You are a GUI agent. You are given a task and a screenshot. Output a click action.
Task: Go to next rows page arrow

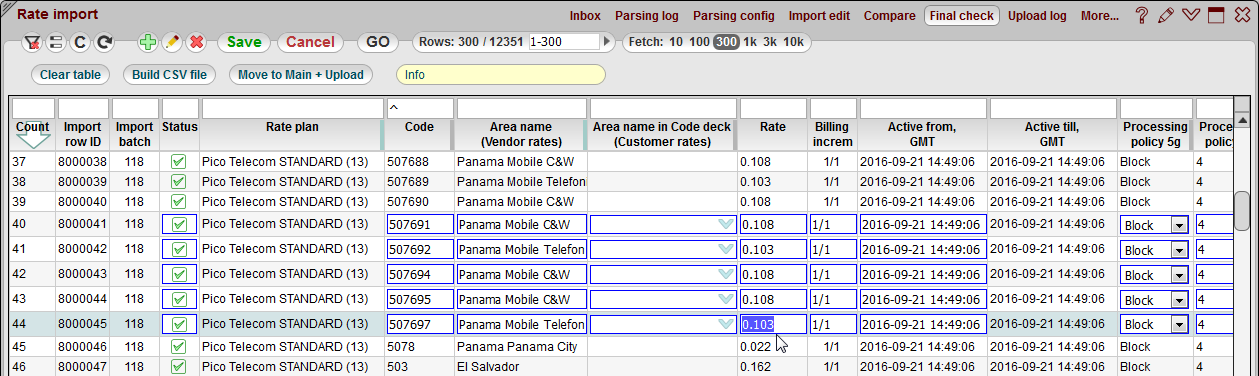(607, 42)
